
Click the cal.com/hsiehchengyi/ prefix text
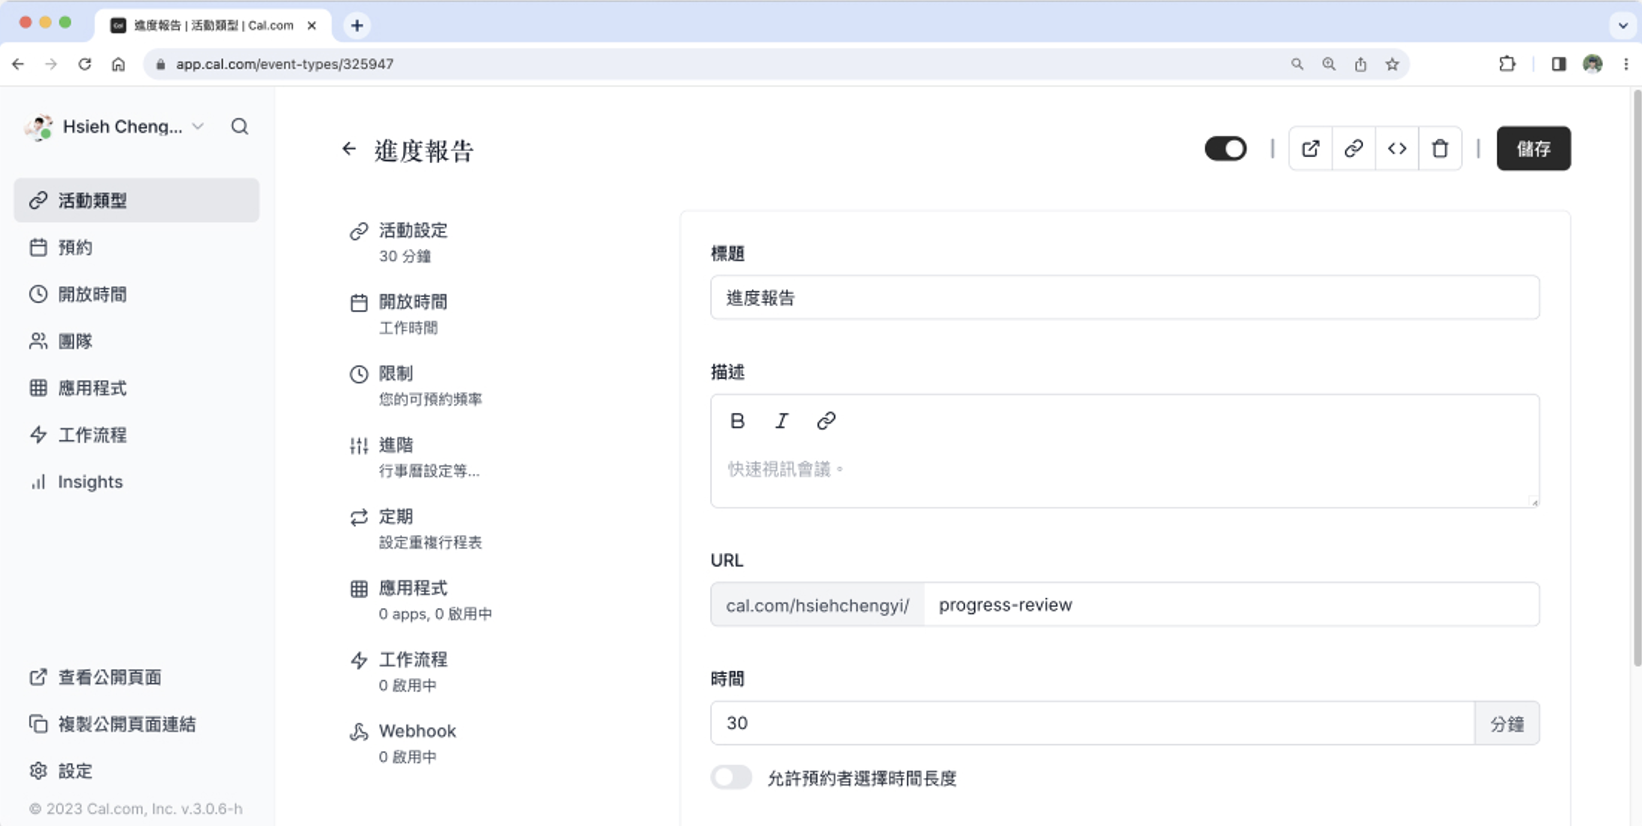[x=818, y=605]
